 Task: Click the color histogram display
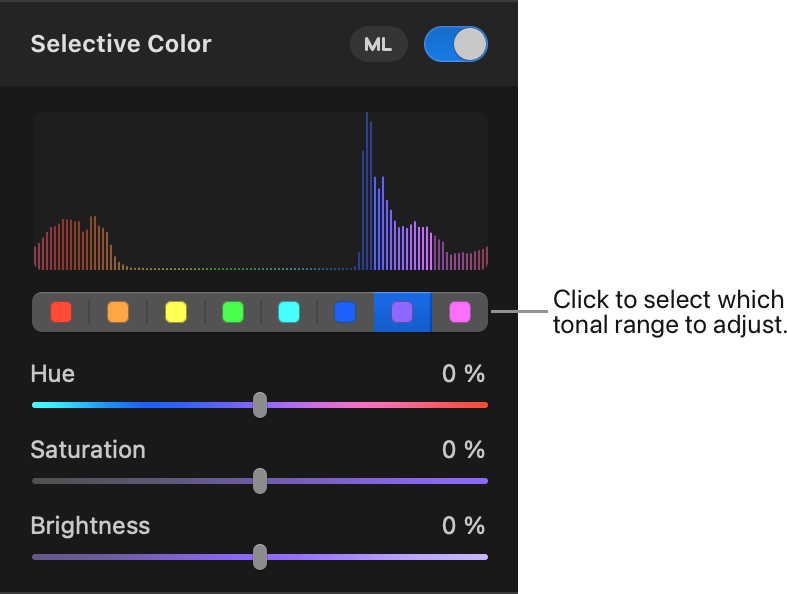pos(261,191)
